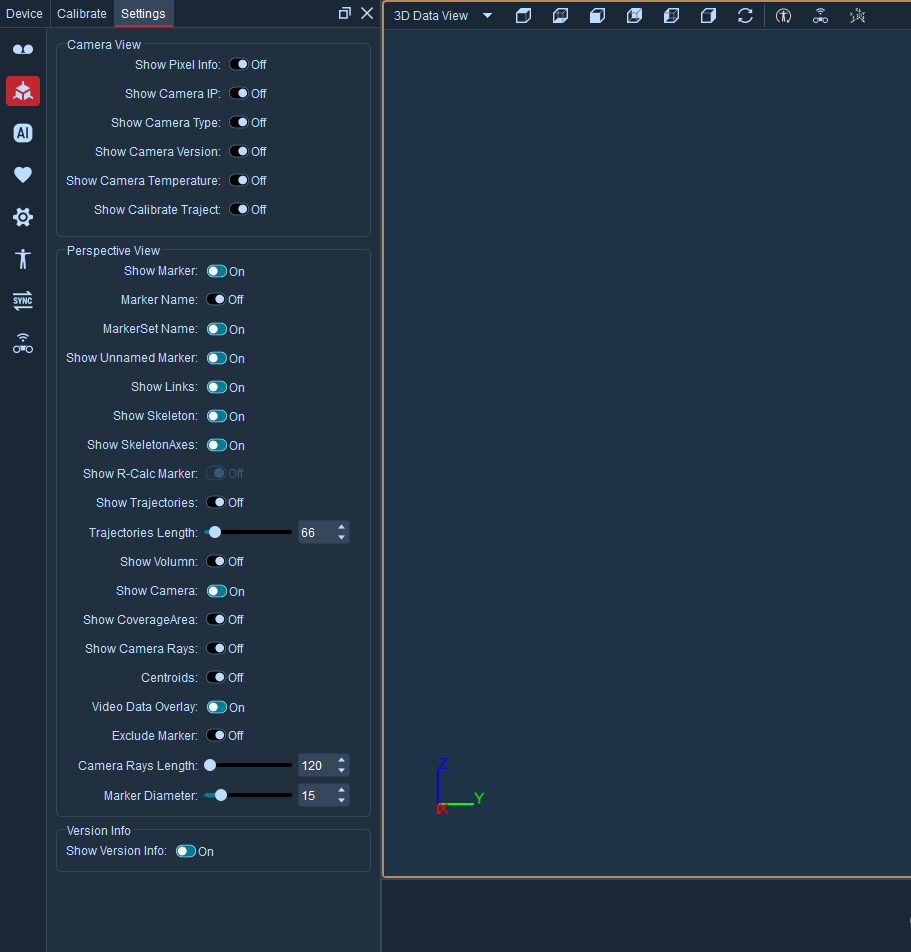Screen dimensions: 911x952
Task: Increase Camera Rays Length with up arrow
Action: pyautogui.click(x=341, y=760)
